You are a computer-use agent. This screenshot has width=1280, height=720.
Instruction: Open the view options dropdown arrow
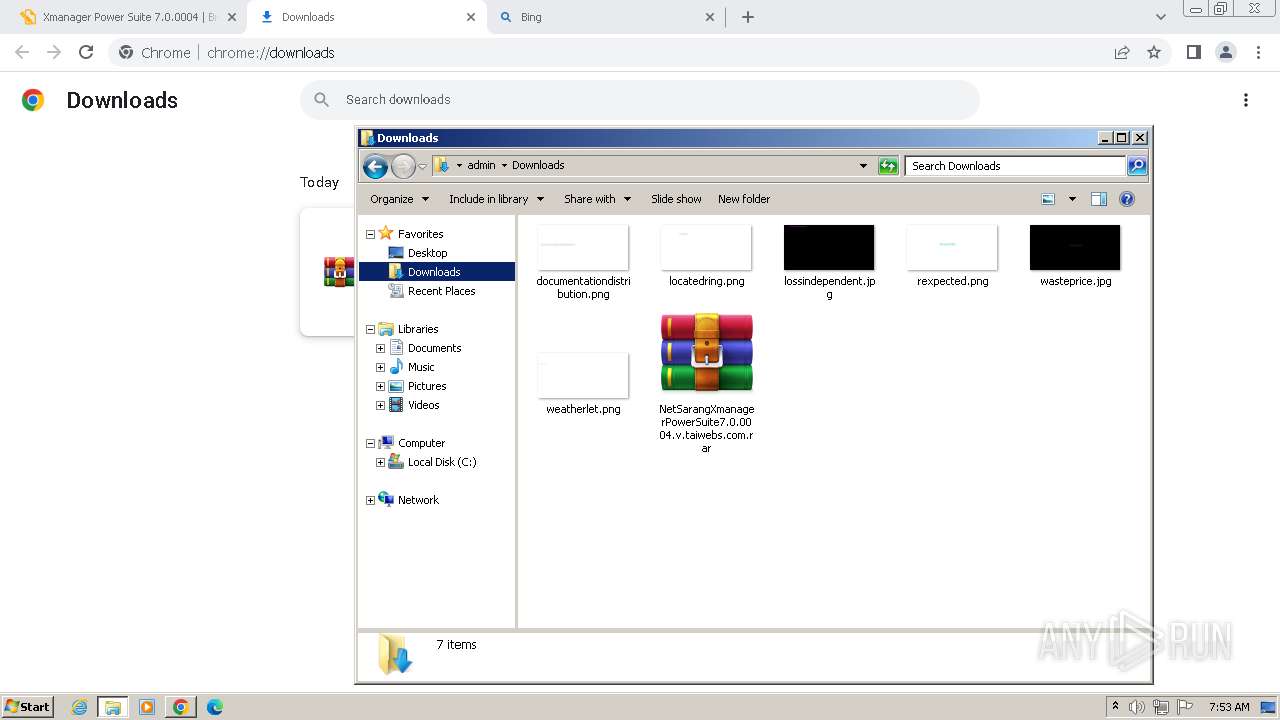[x=1072, y=199]
